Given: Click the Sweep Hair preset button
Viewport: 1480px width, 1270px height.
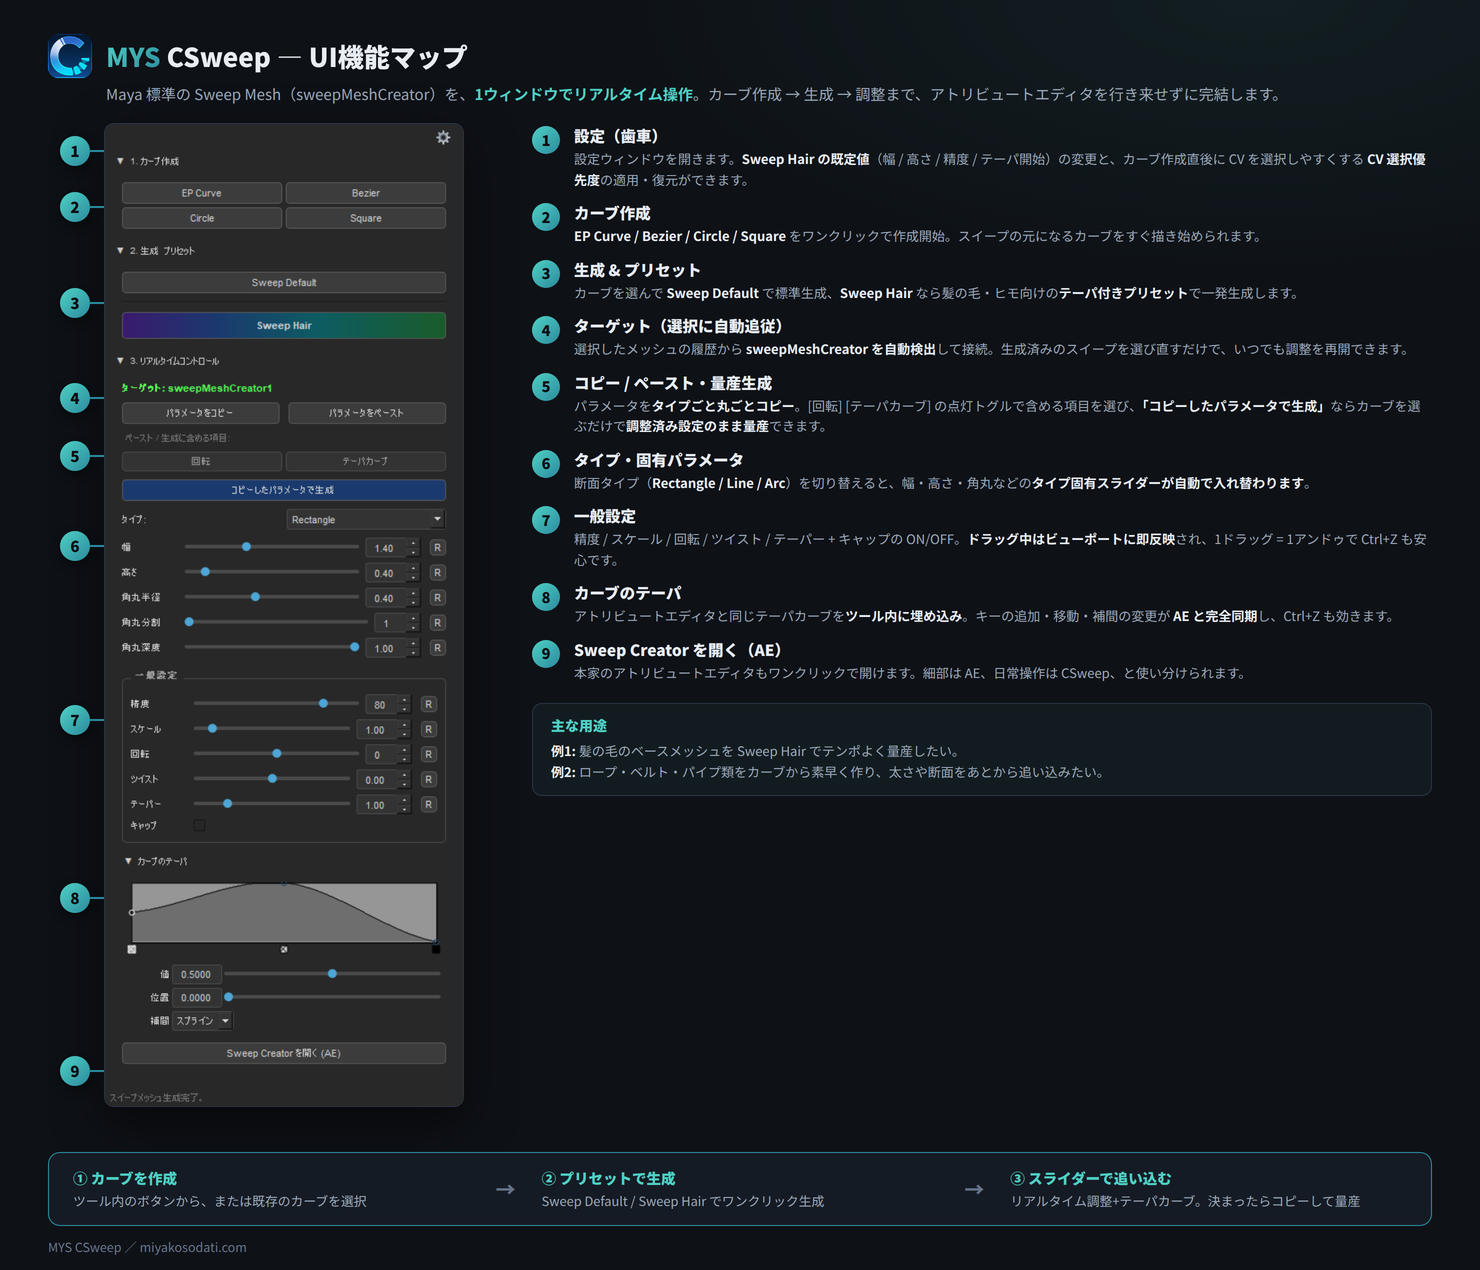Looking at the screenshot, I should (x=284, y=325).
